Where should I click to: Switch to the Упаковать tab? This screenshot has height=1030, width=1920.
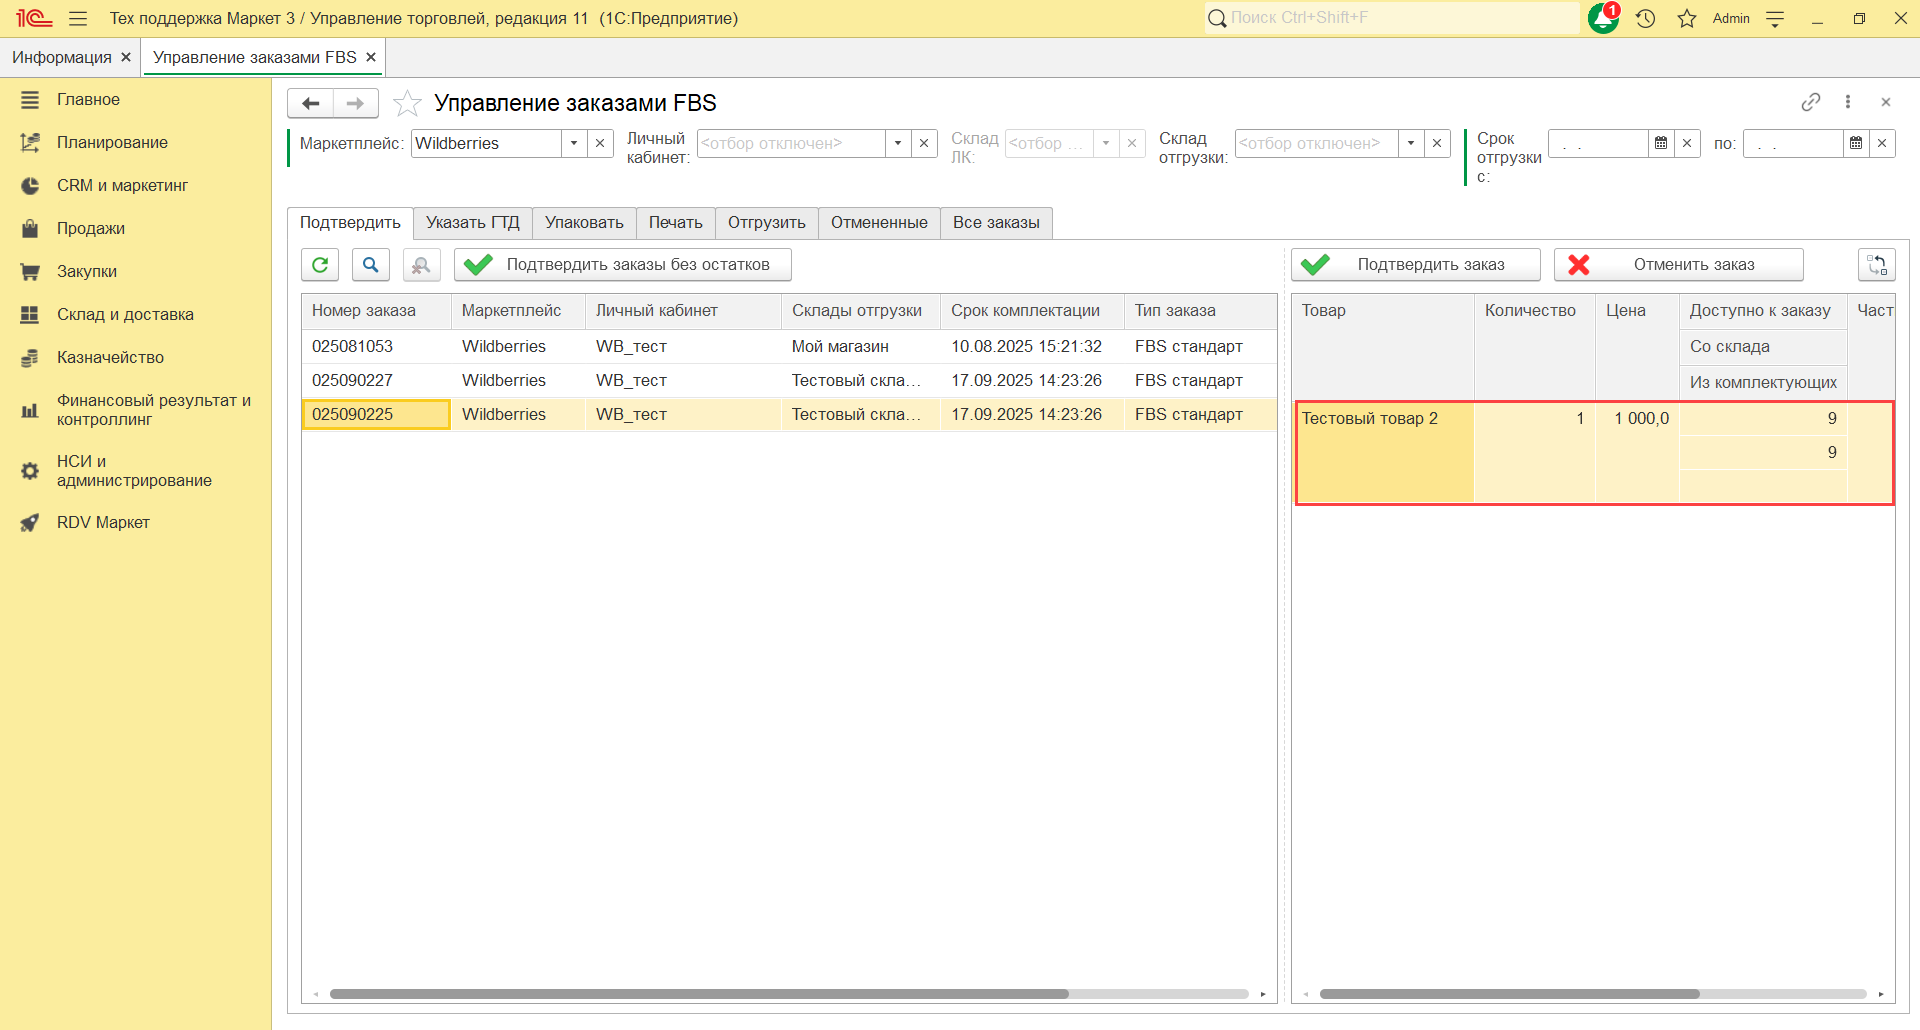pyautogui.click(x=584, y=222)
